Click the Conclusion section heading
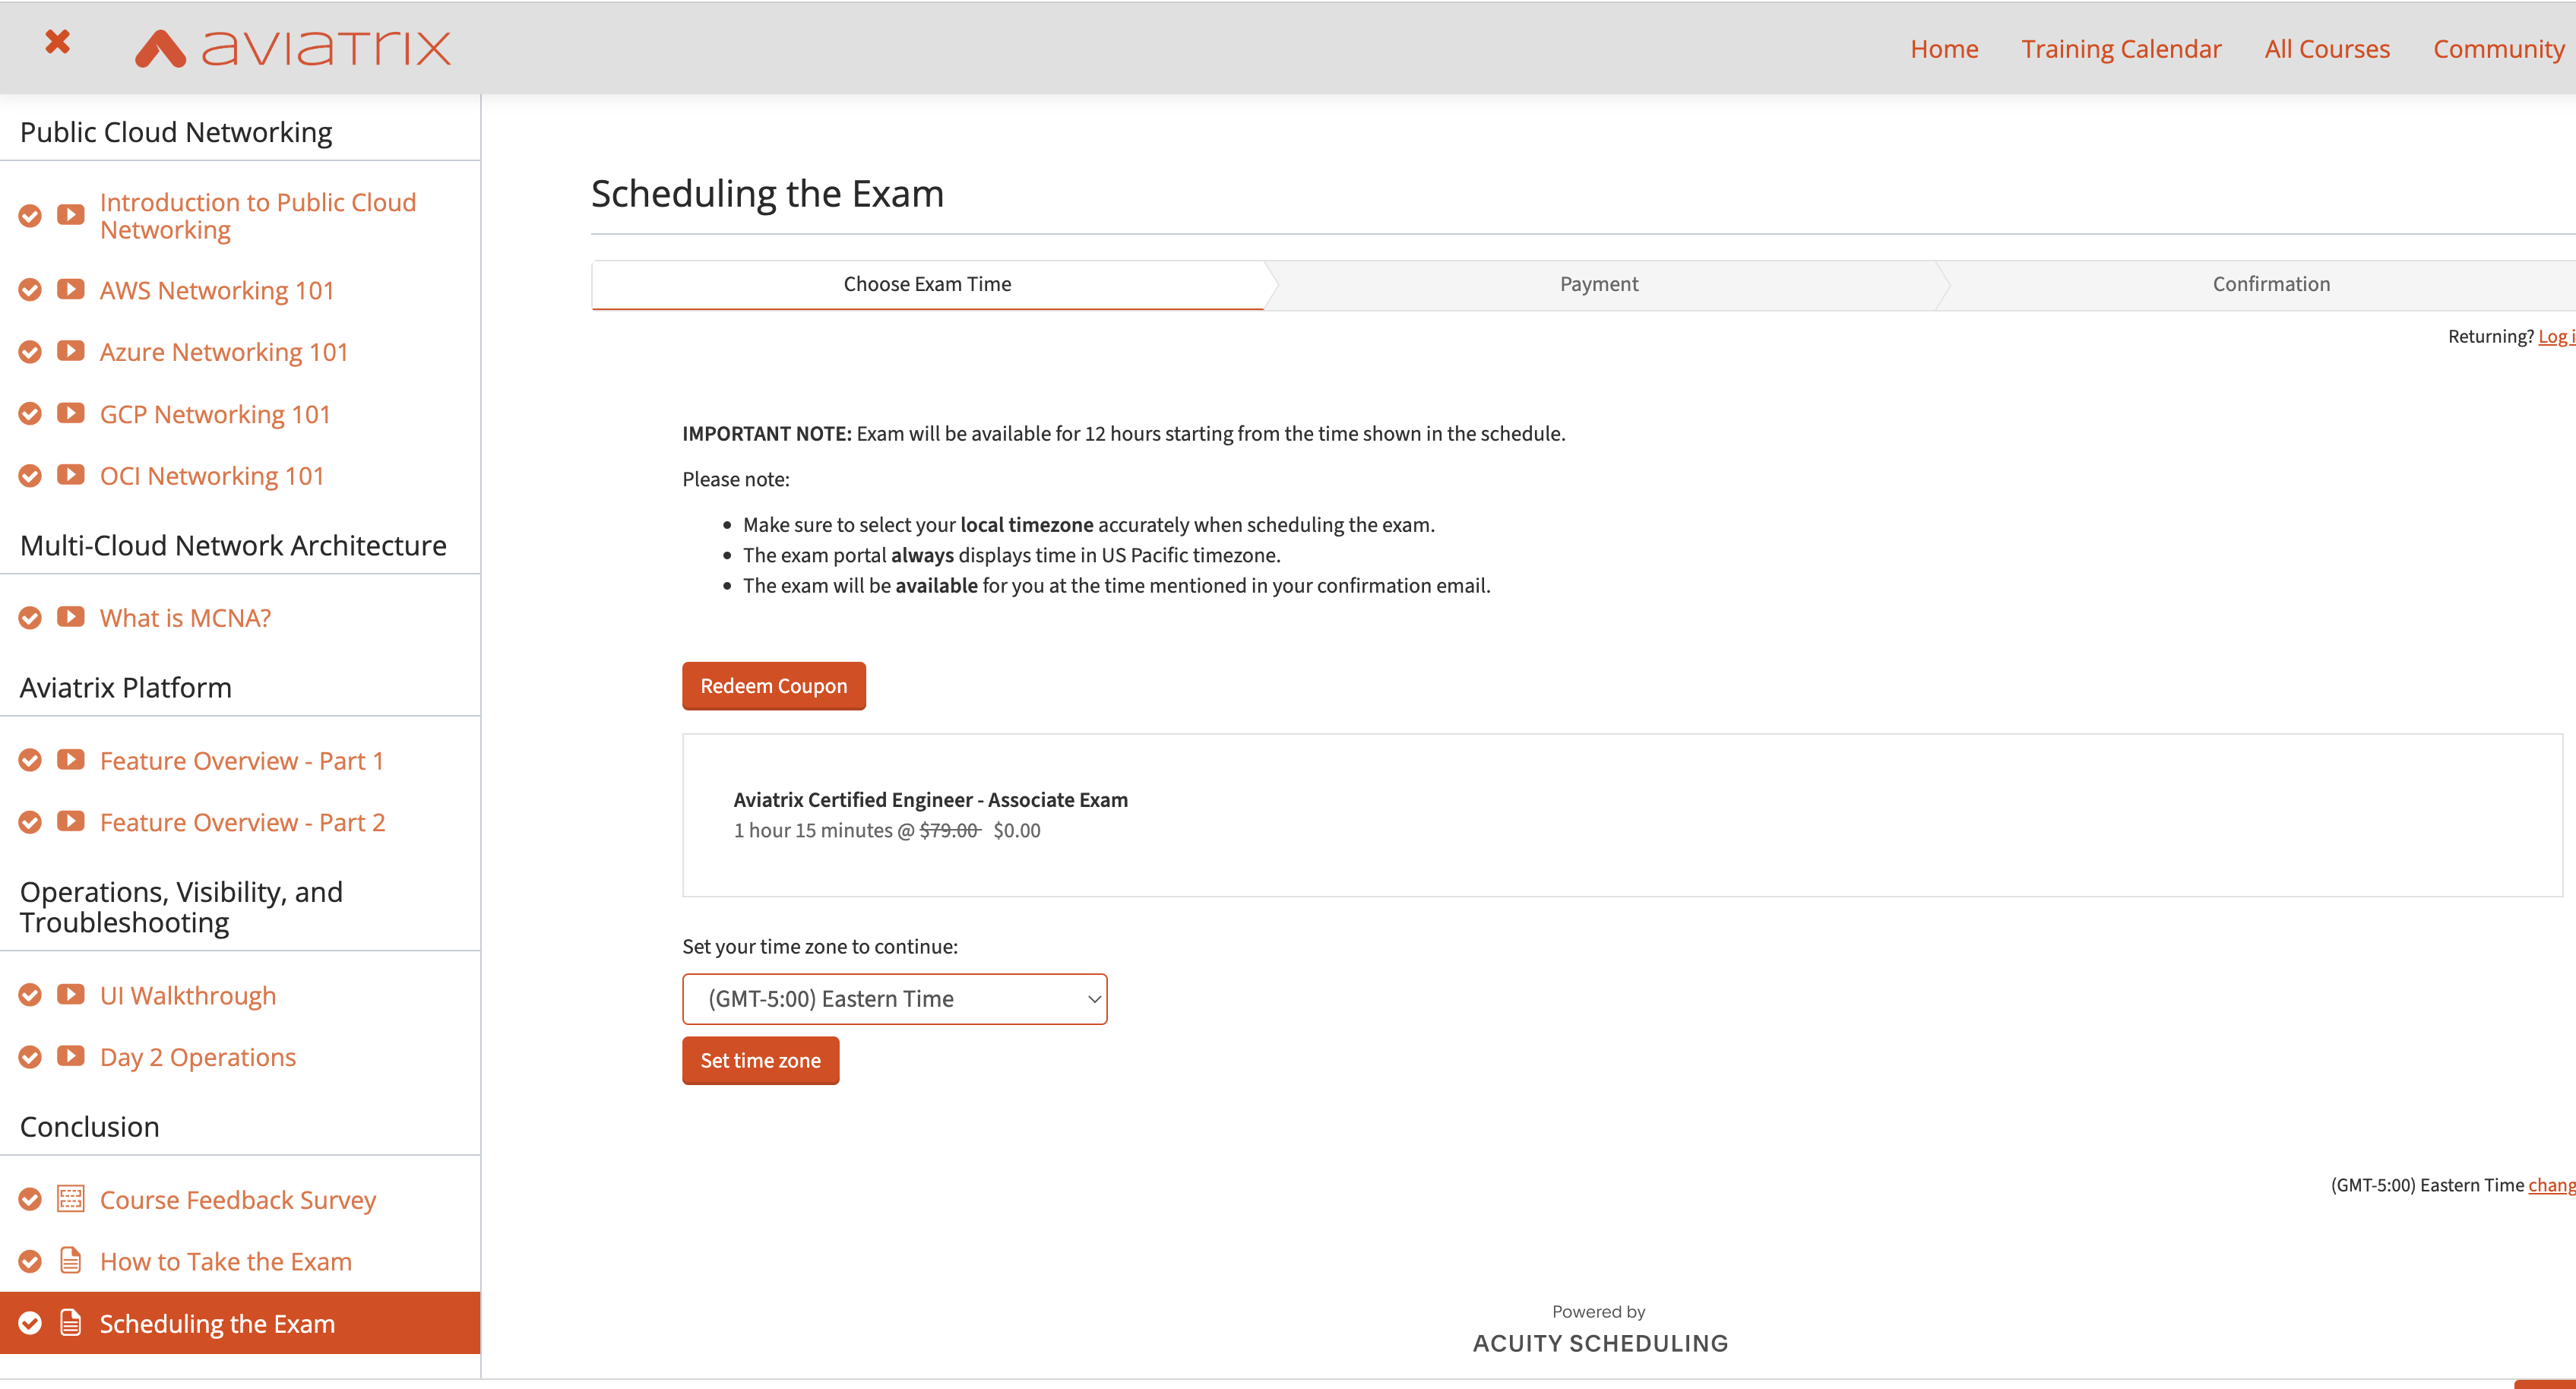This screenshot has height=1389, width=2576. click(x=90, y=1127)
